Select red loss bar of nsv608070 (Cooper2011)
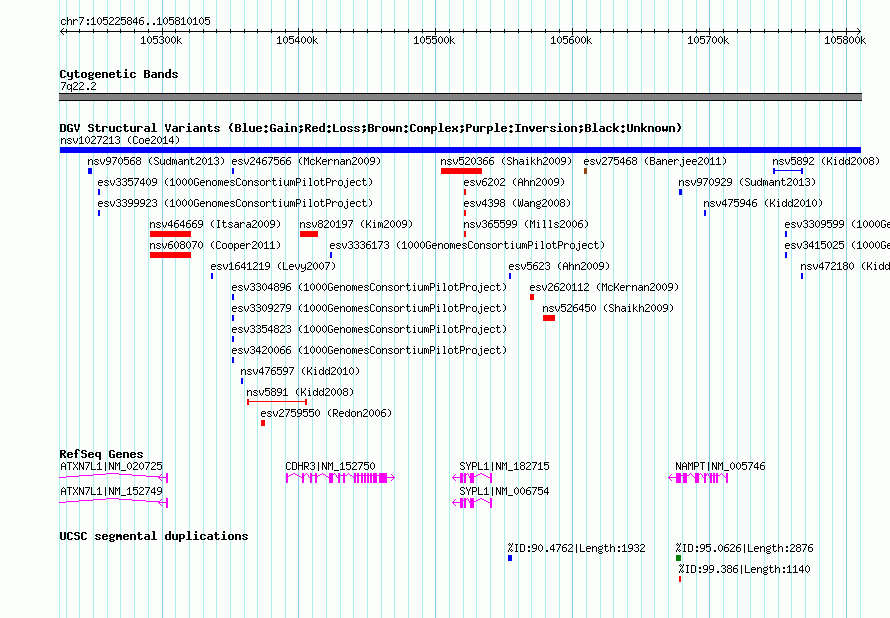This screenshot has height=618, width=890. point(170,255)
